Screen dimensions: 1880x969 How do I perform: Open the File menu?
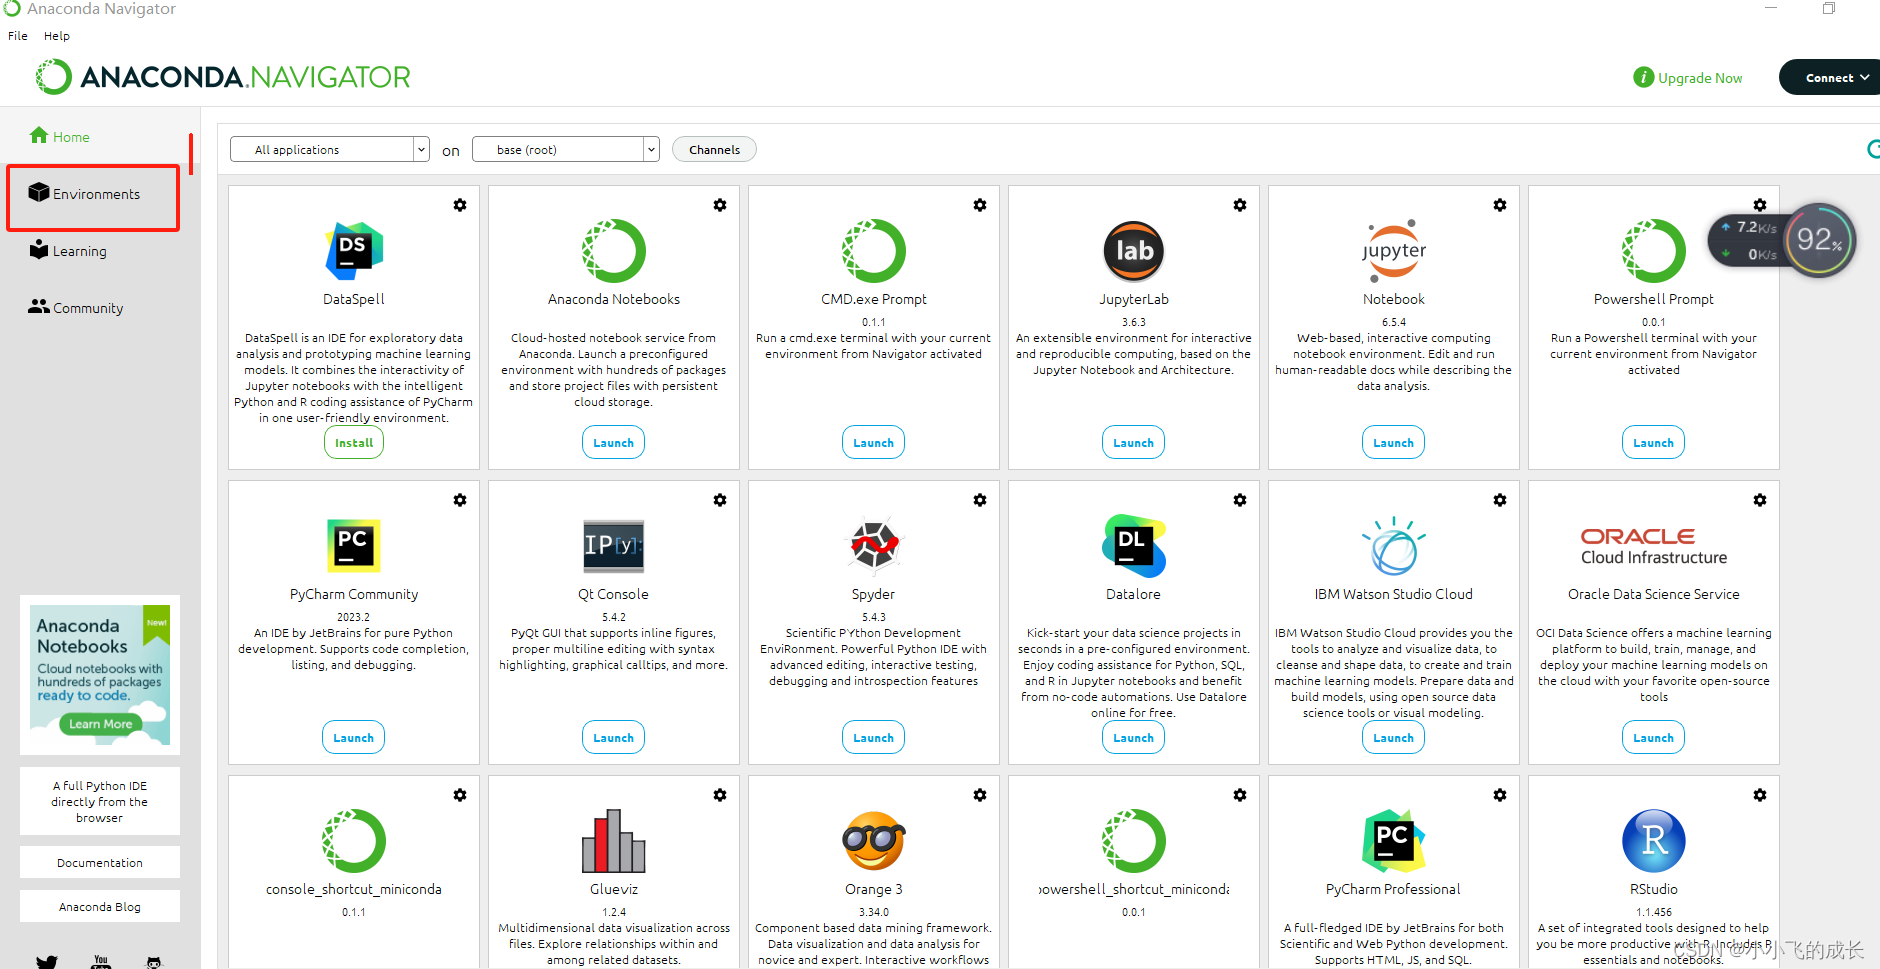click(x=18, y=36)
